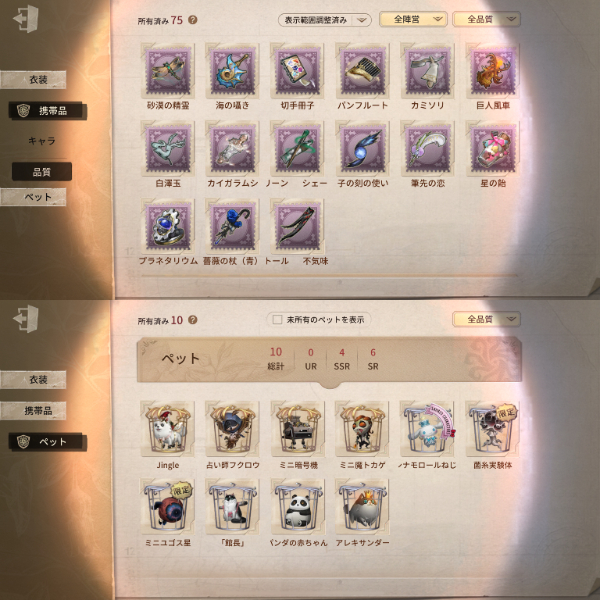The image size is (600, 600).
Task: Open upper ペット tab in sidebar
Action: point(33,197)
